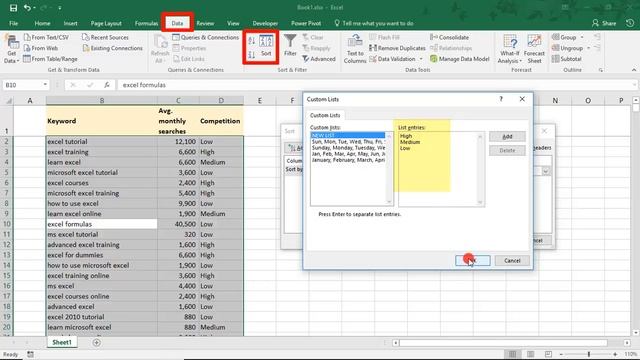Click the zoom slider handle

(589, 354)
